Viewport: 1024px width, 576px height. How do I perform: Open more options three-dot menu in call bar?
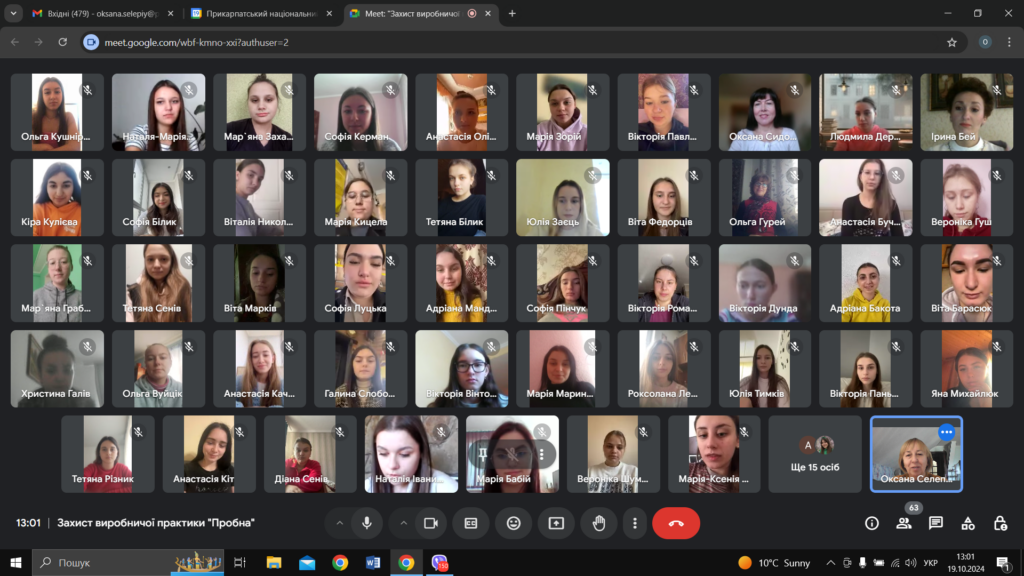pyautogui.click(x=634, y=523)
